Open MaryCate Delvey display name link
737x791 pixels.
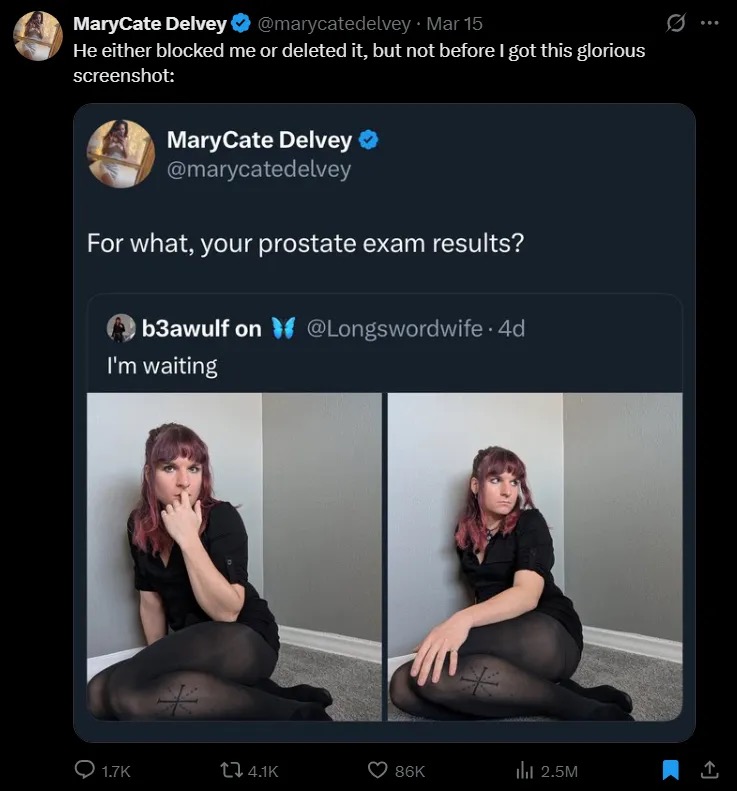coord(150,24)
